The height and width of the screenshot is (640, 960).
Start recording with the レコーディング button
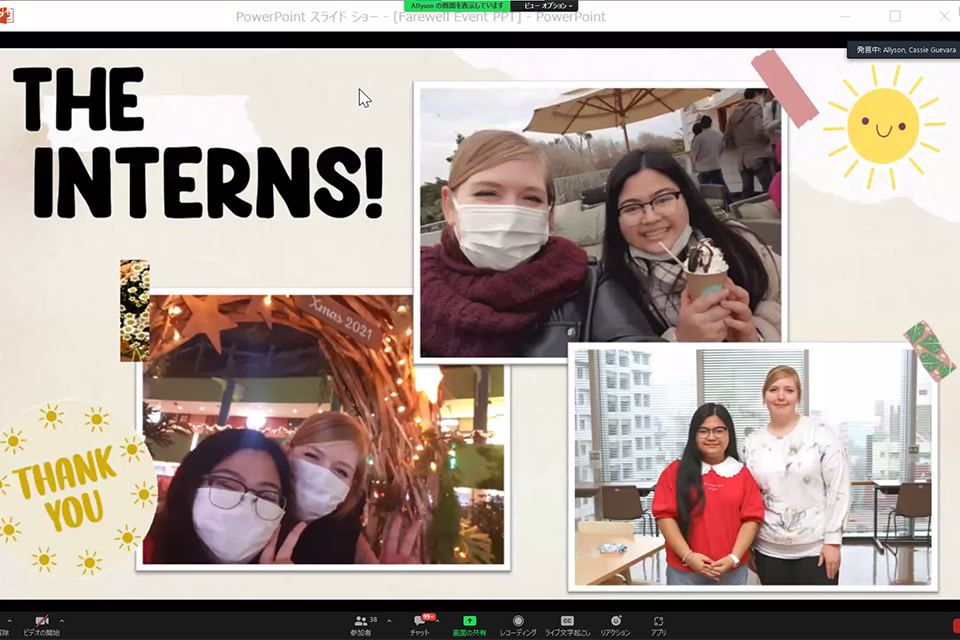click(x=518, y=625)
